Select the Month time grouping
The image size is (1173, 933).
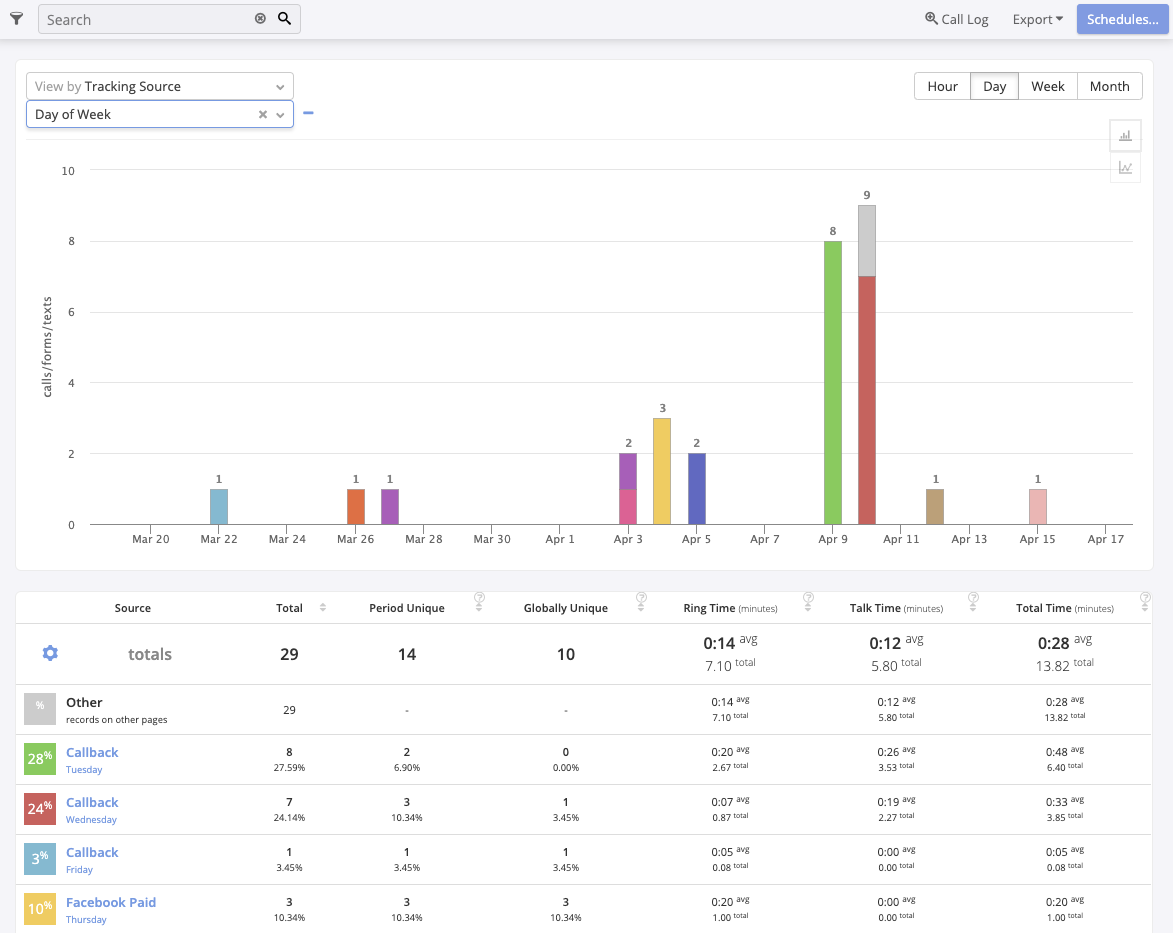pyautogui.click(x=1110, y=86)
